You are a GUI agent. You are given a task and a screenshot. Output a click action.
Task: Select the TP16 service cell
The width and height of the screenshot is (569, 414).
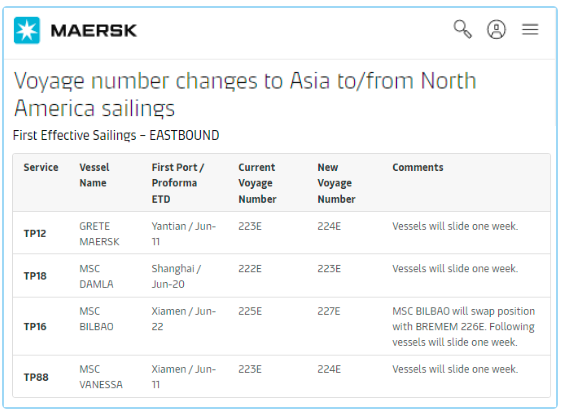coord(35,327)
